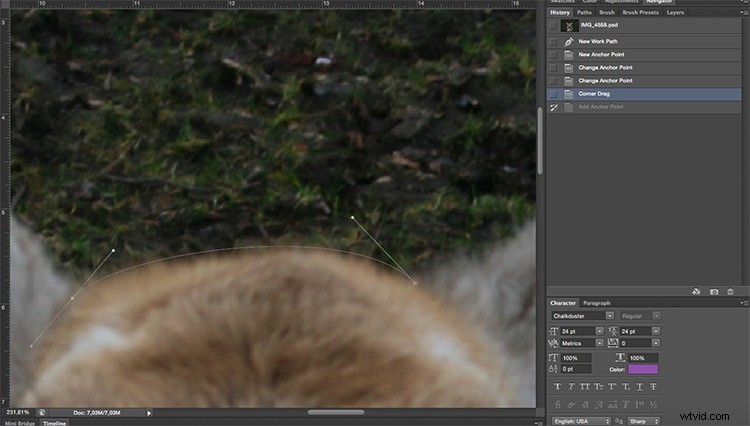
Task: Set history brush source on New Work Path
Action: click(553, 42)
